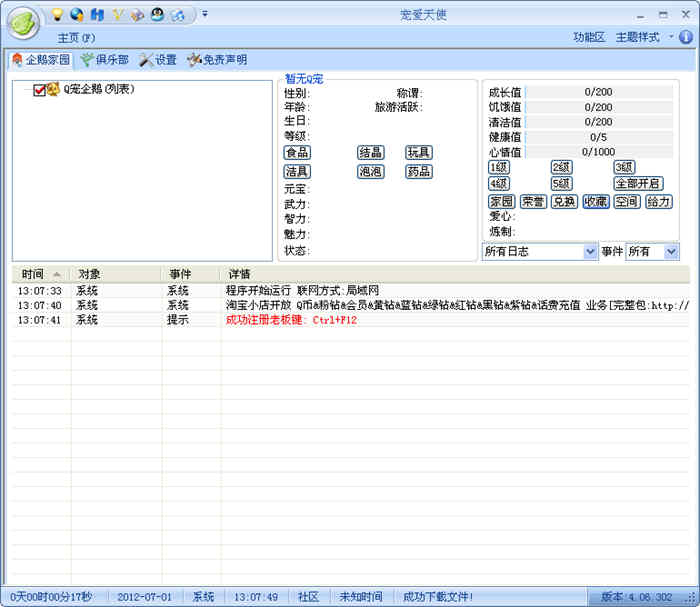Screen dimensions: 700x607
Task: Click the gift box quick-access icon
Action: tap(137, 15)
